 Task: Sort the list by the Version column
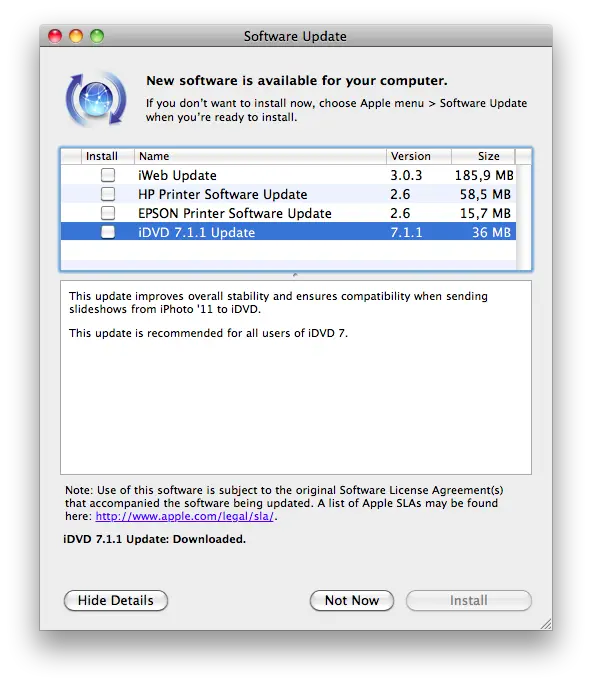(419, 156)
